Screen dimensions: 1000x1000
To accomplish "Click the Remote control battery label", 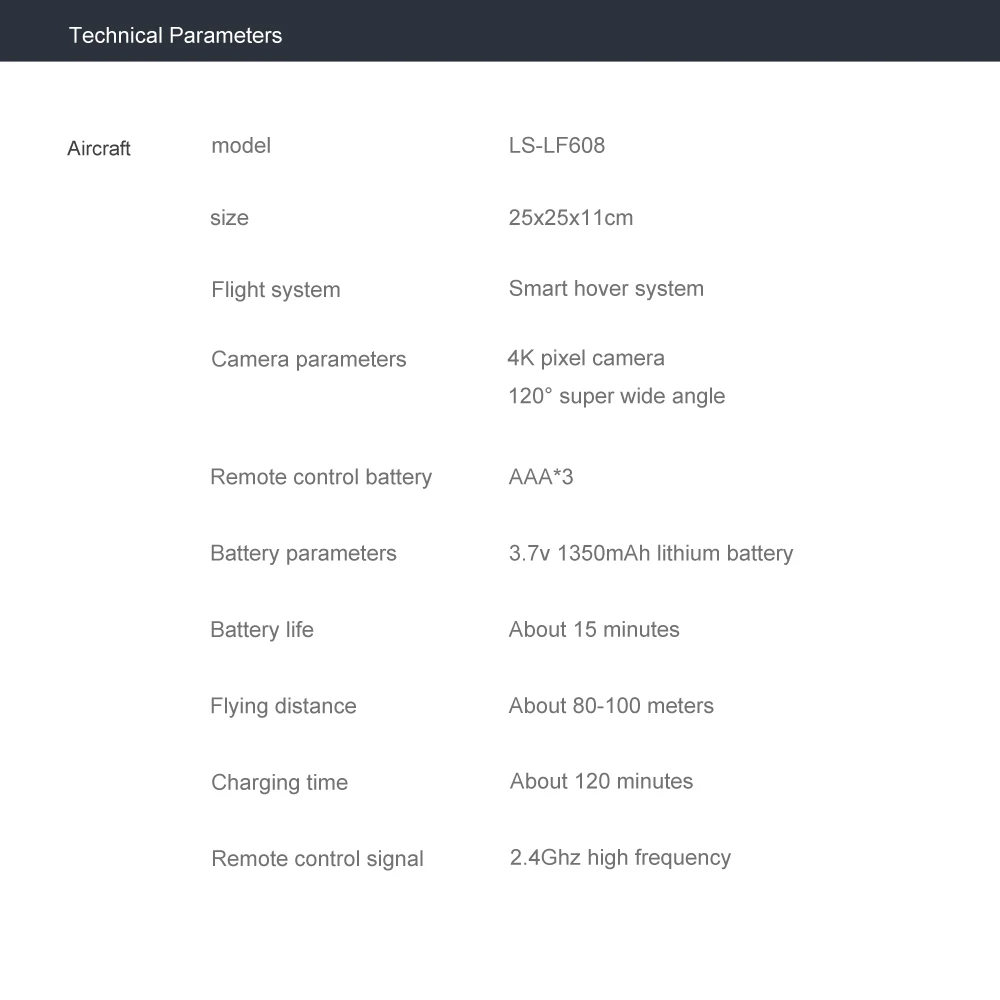I will (x=320, y=477).
